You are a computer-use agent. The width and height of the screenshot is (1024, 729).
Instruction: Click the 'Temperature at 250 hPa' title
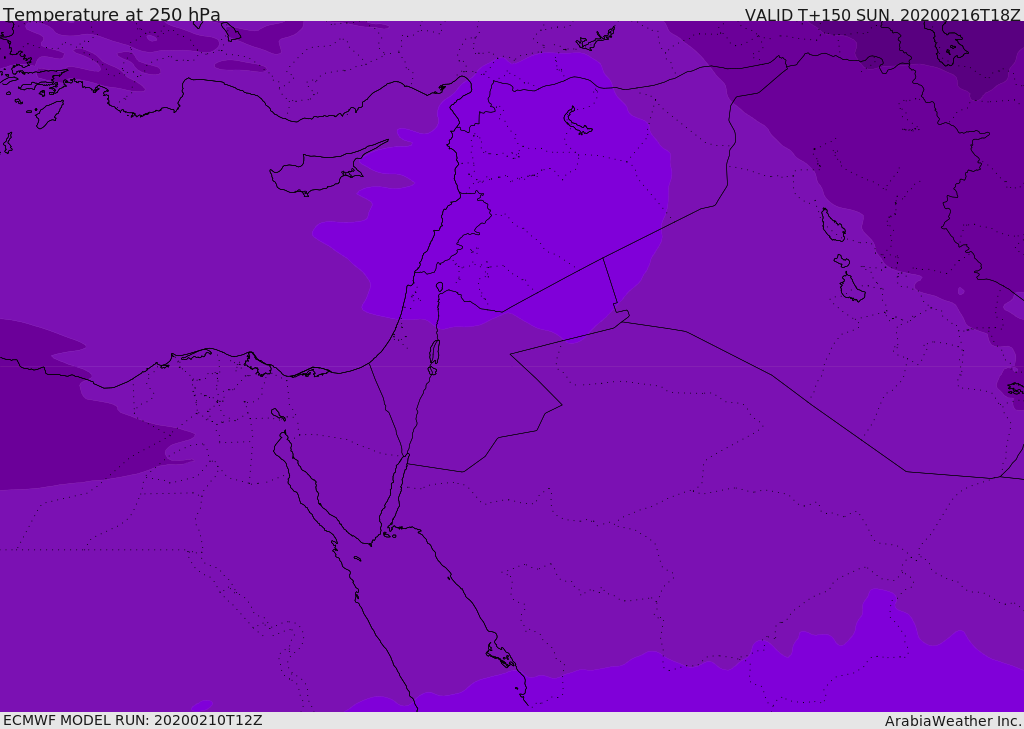[x=112, y=15]
